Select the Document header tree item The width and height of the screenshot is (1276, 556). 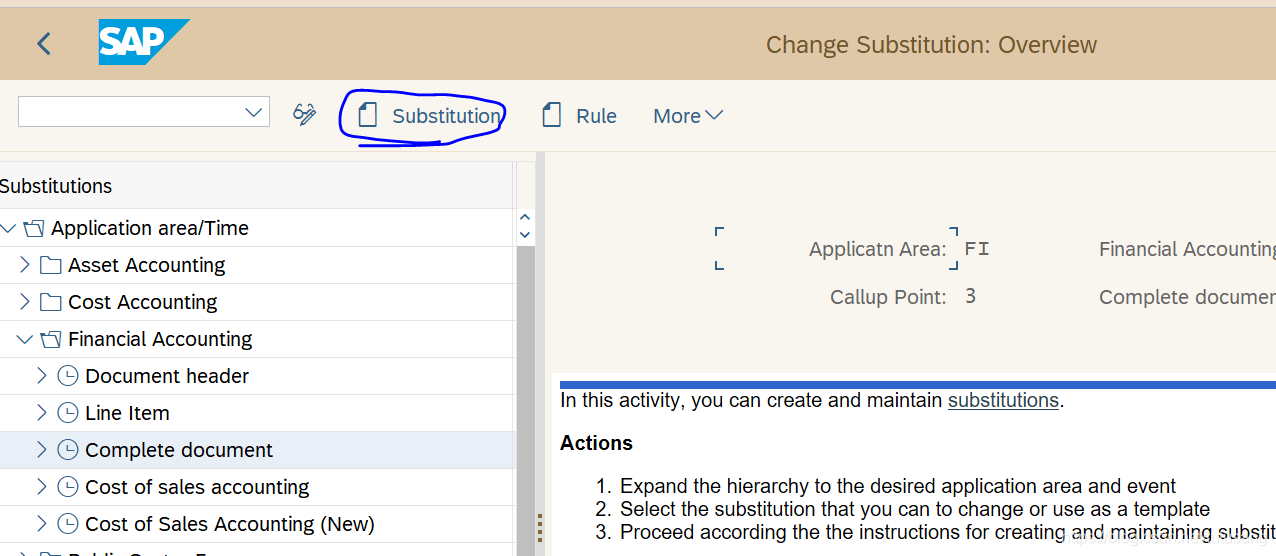tap(167, 376)
